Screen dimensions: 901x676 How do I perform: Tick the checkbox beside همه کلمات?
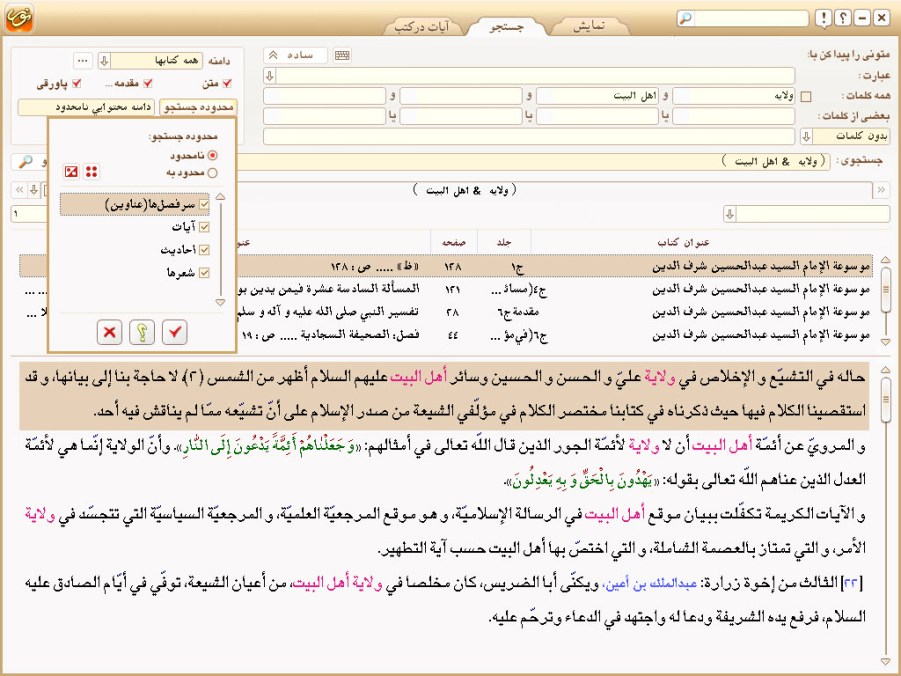click(806, 97)
